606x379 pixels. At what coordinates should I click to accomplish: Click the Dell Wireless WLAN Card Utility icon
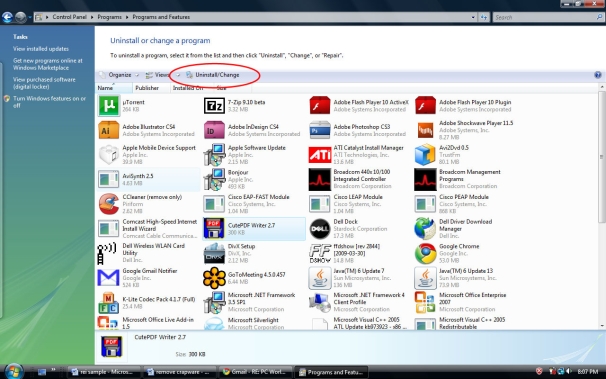(107, 253)
